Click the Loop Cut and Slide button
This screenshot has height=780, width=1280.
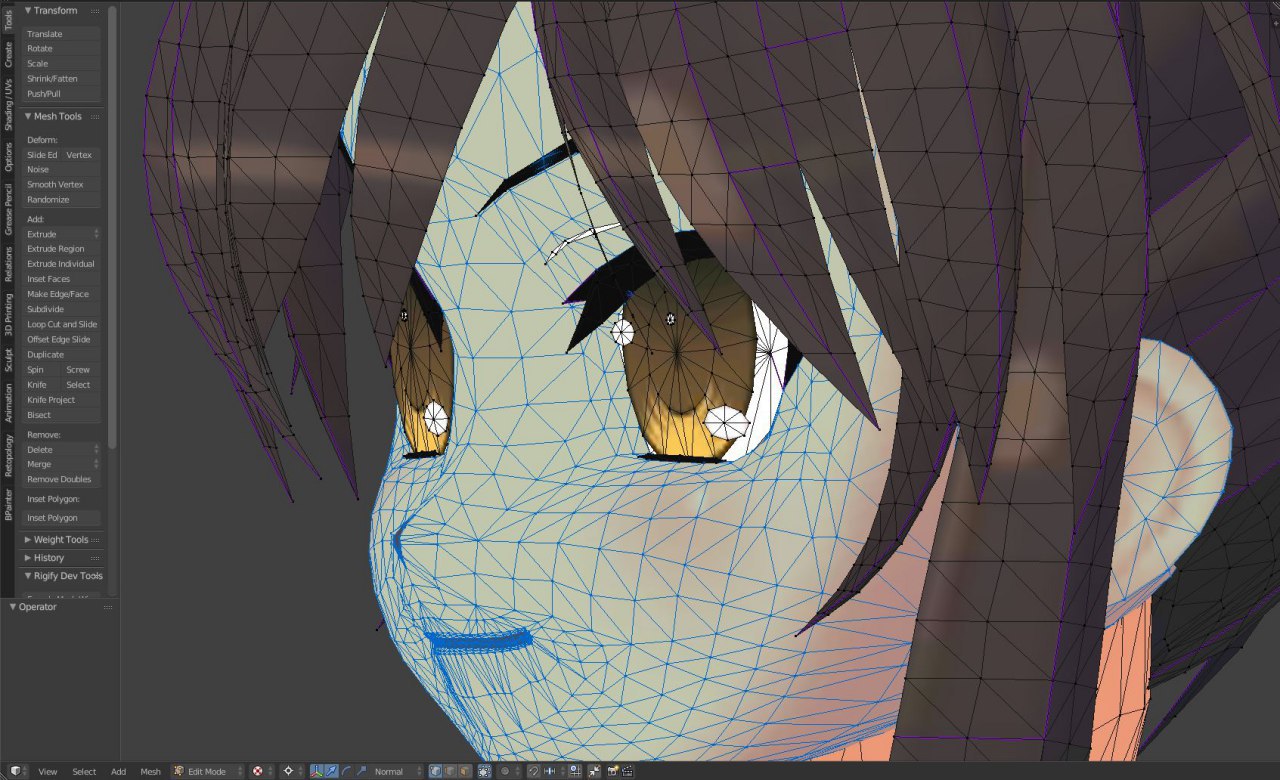coord(62,324)
